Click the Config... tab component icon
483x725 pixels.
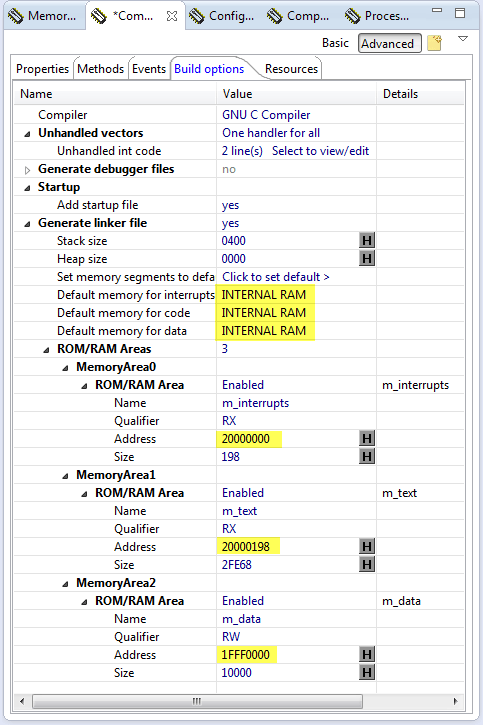(x=196, y=16)
